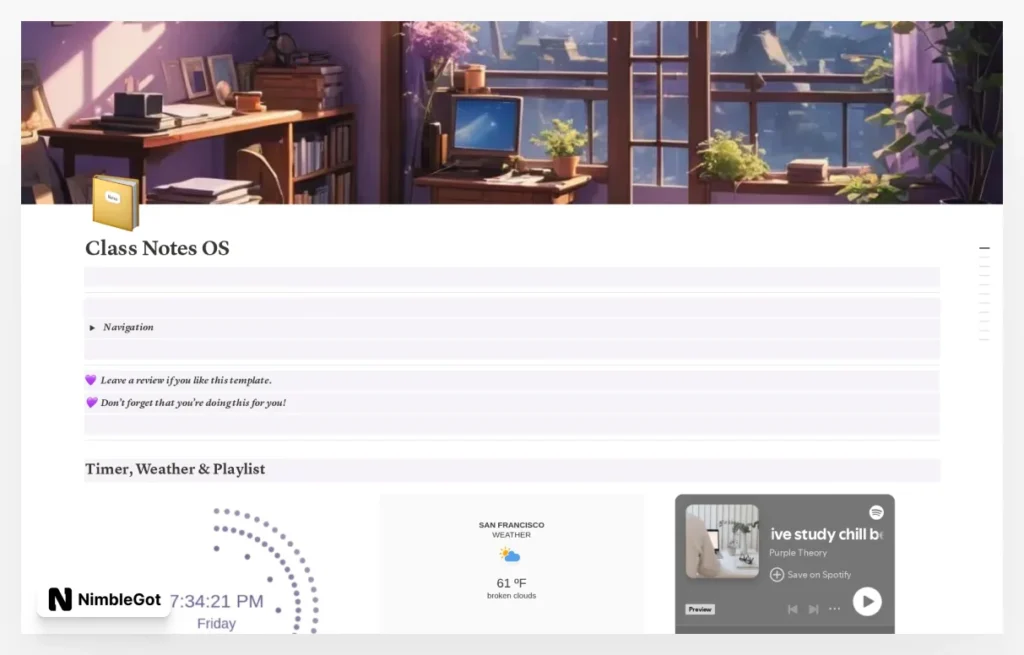Image resolution: width=1024 pixels, height=655 pixels.
Task: Click the Spotify logo in the player
Action: pyautogui.click(x=876, y=513)
